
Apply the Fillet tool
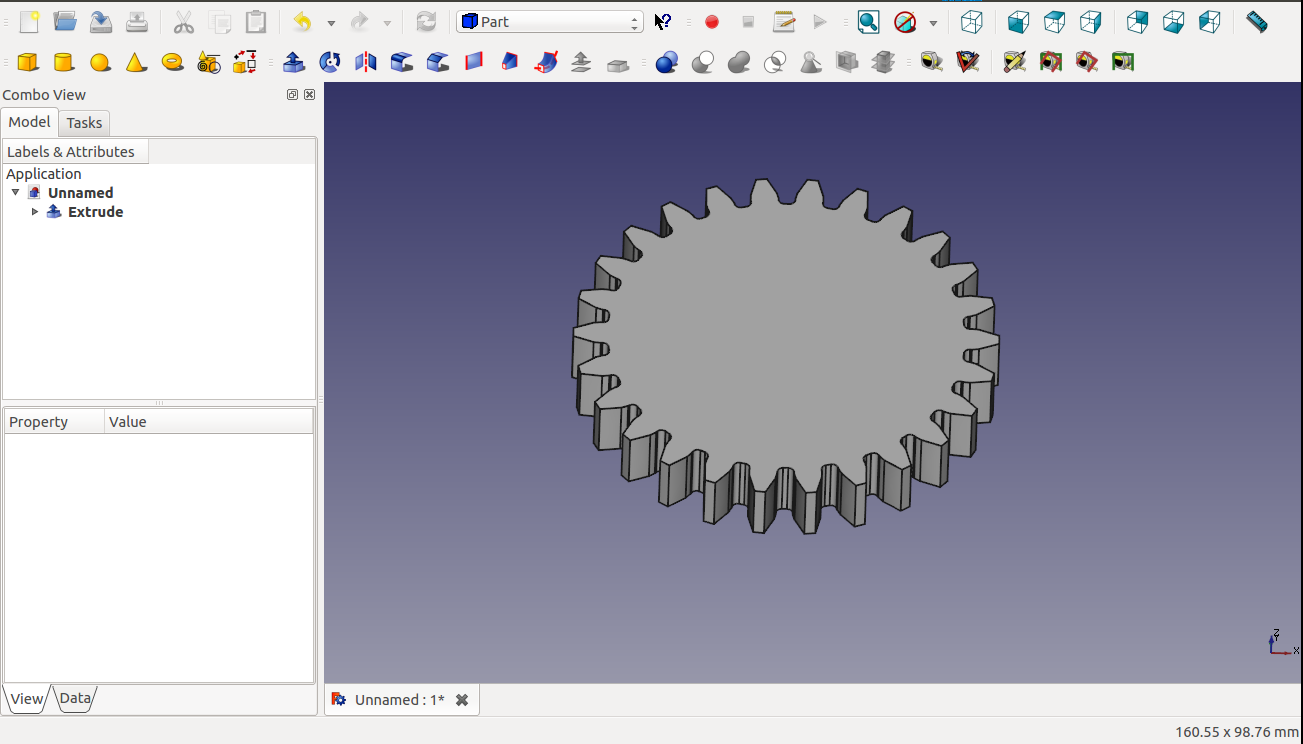(402, 63)
